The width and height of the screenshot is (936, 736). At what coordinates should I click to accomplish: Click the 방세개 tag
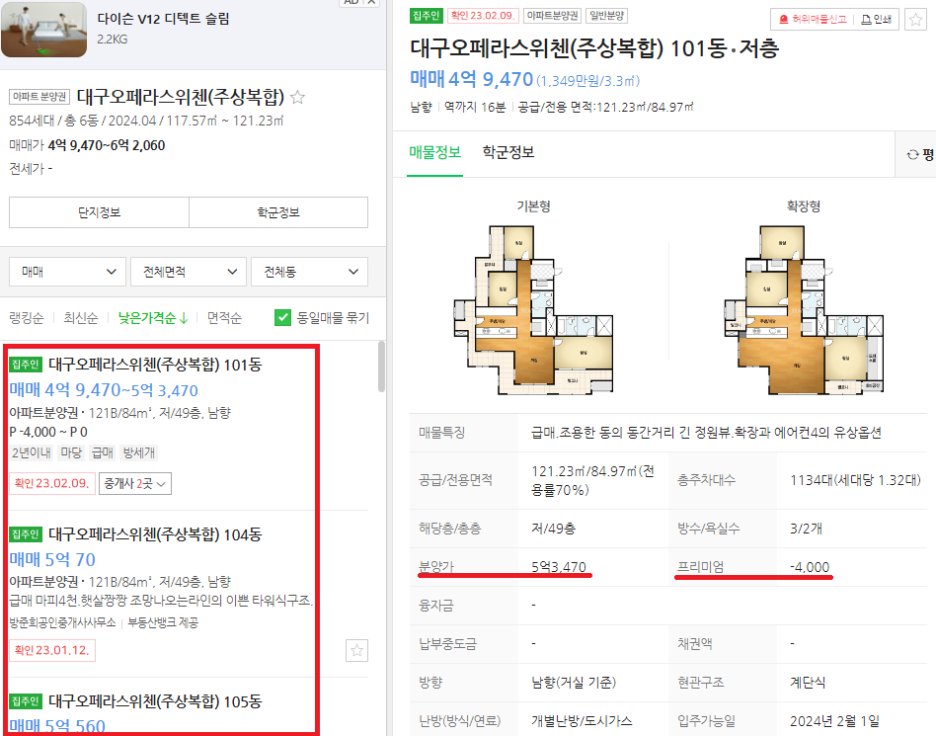(138, 453)
